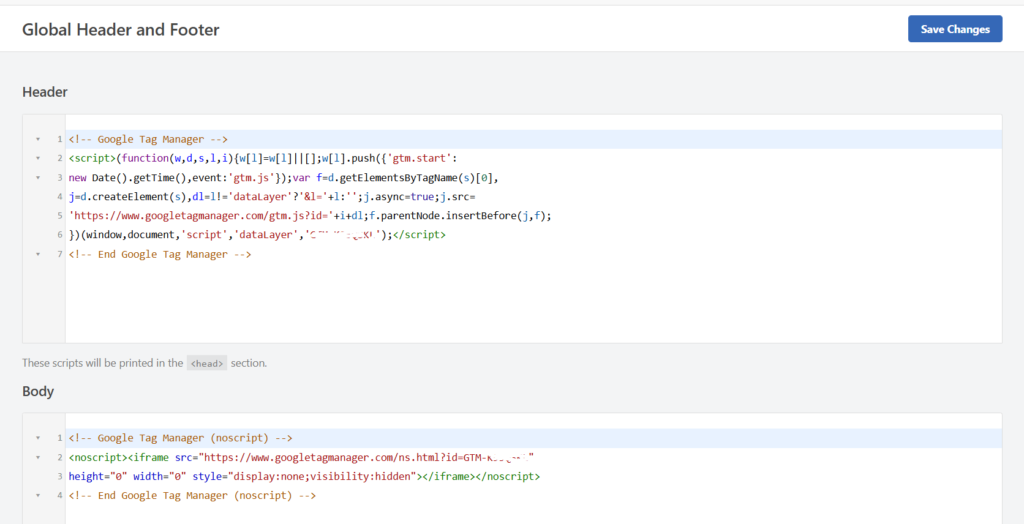Click line number 5 in Header gutter
Screen dimensions: 1024x524
(59, 216)
